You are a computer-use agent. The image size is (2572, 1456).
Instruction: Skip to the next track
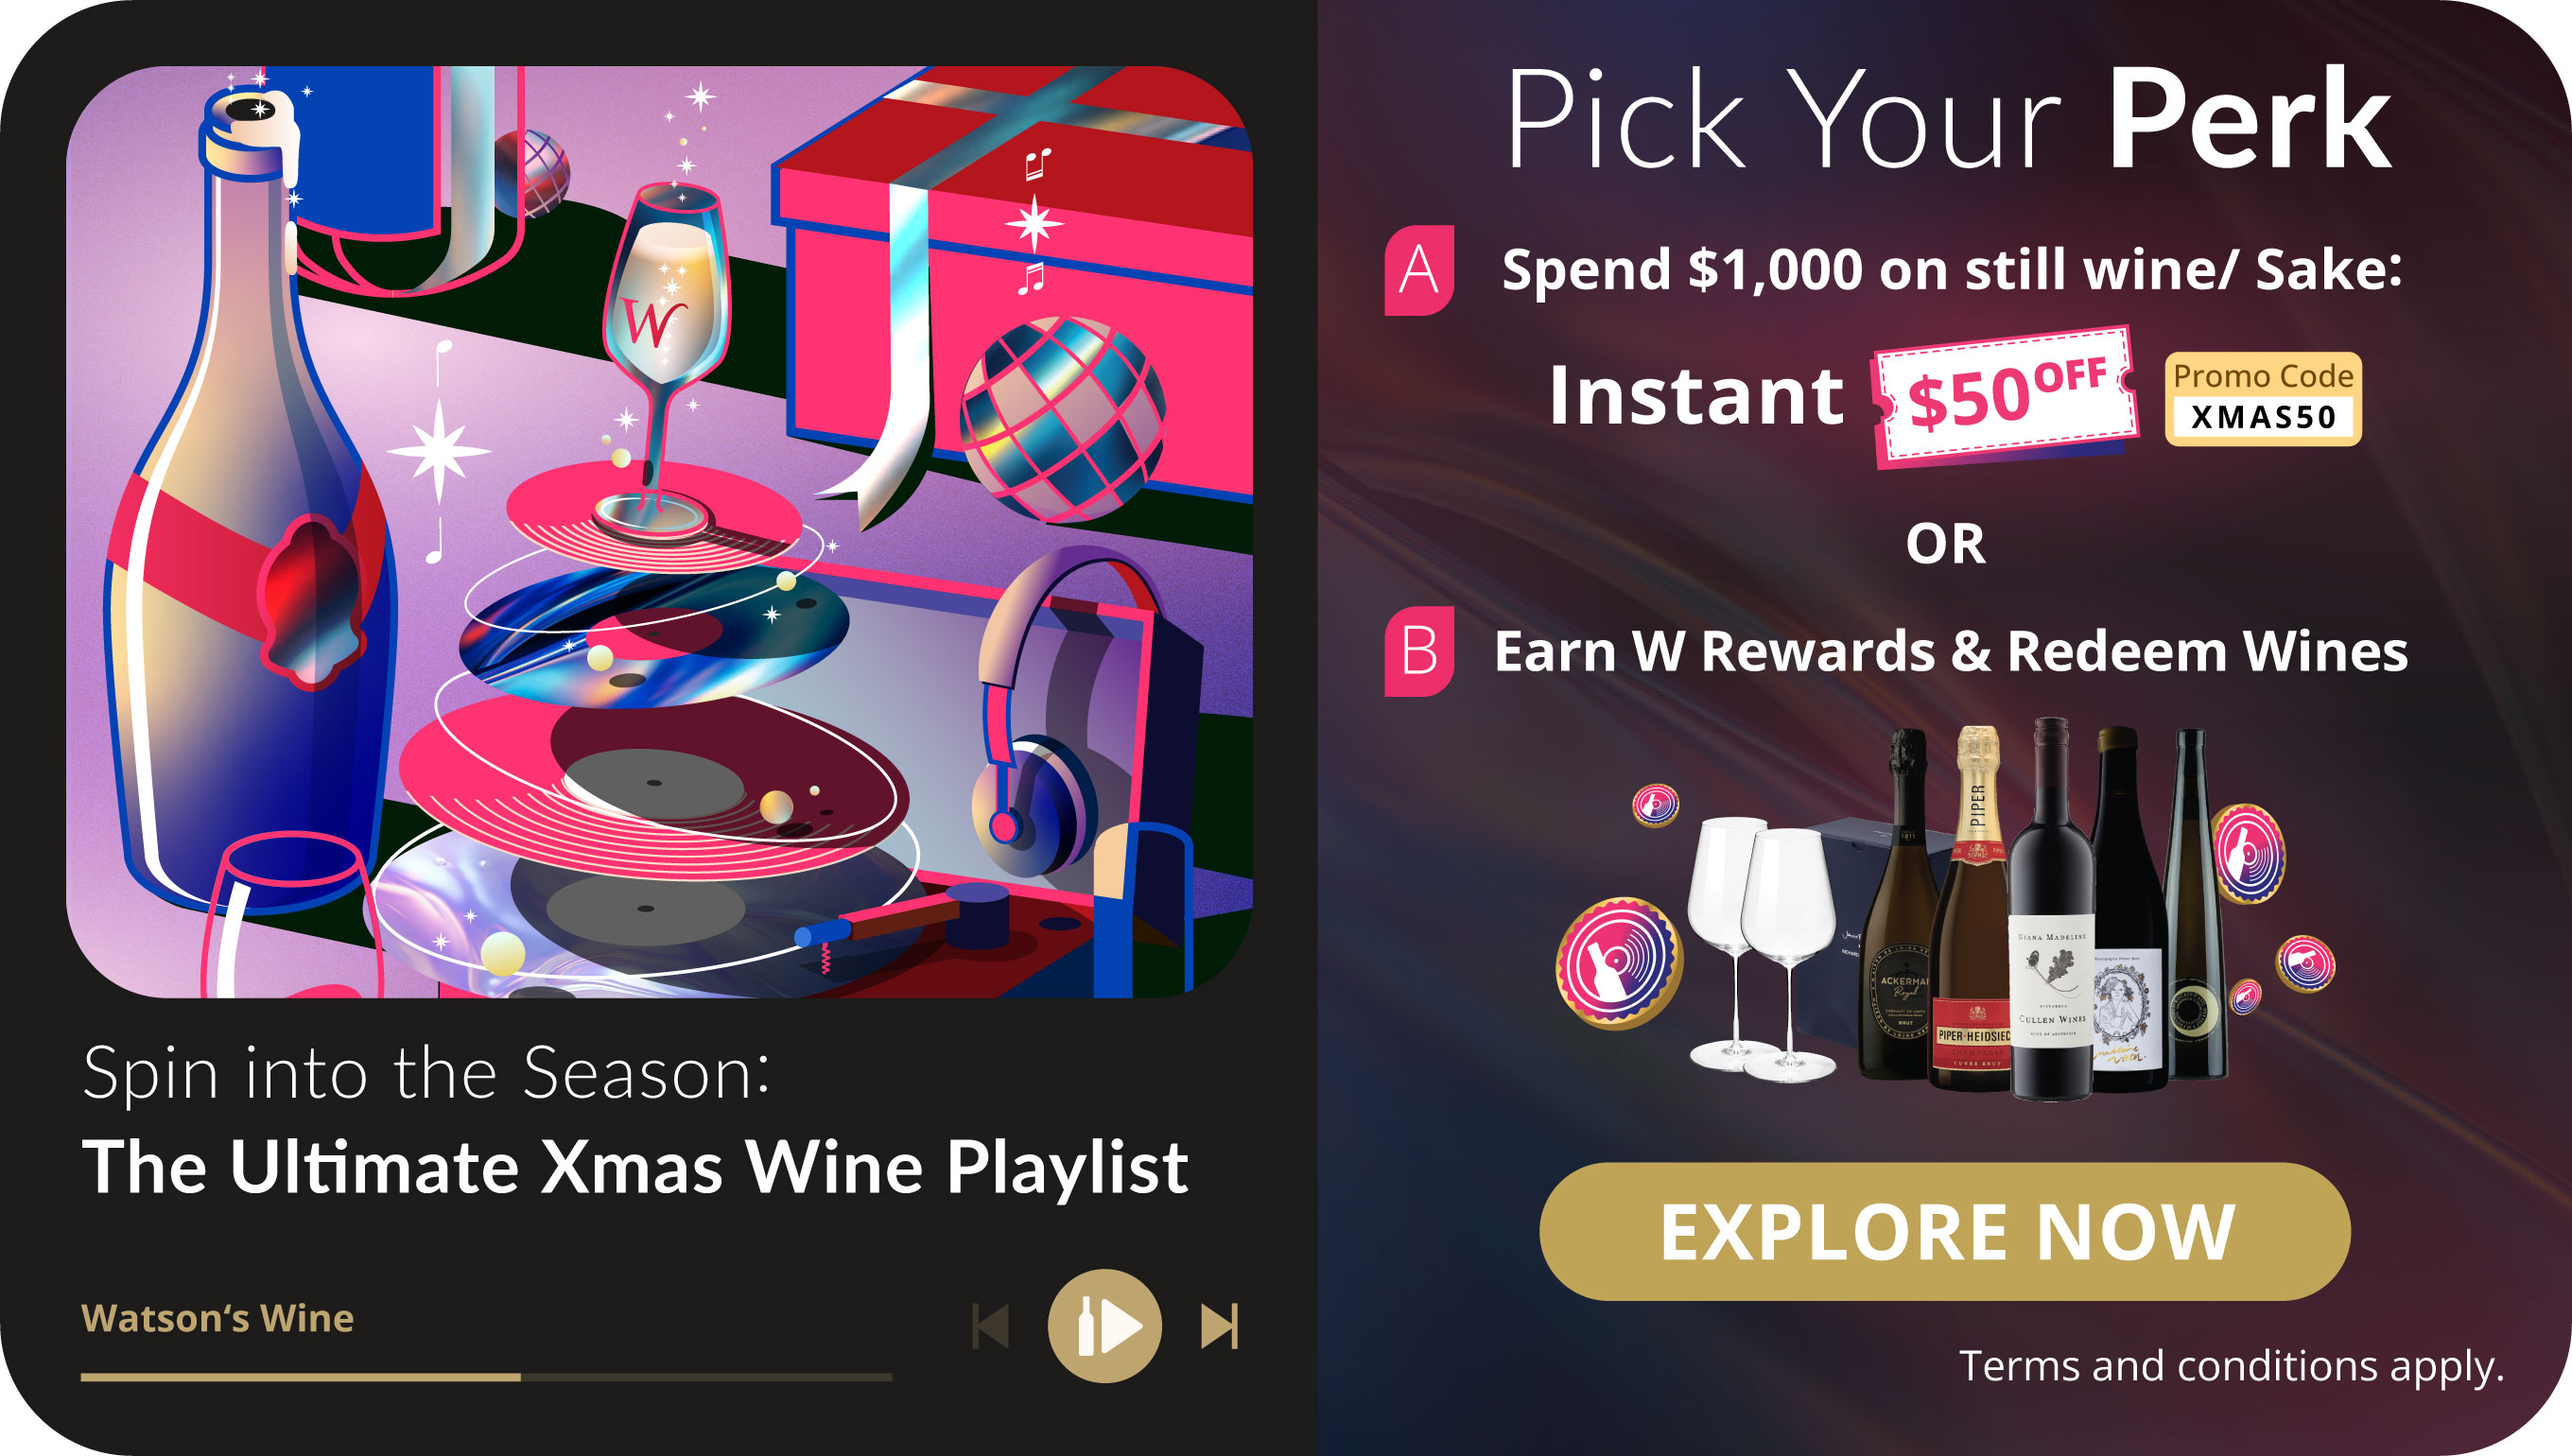click(1219, 1326)
